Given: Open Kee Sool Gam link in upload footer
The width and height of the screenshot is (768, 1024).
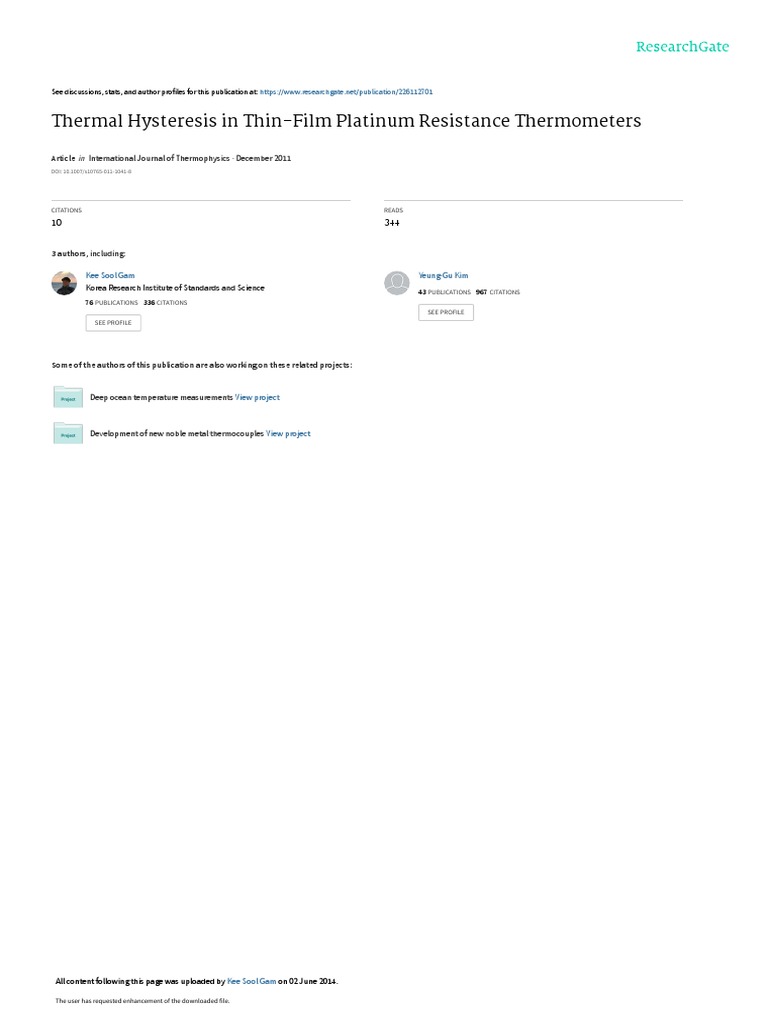Looking at the screenshot, I should tap(251, 981).
